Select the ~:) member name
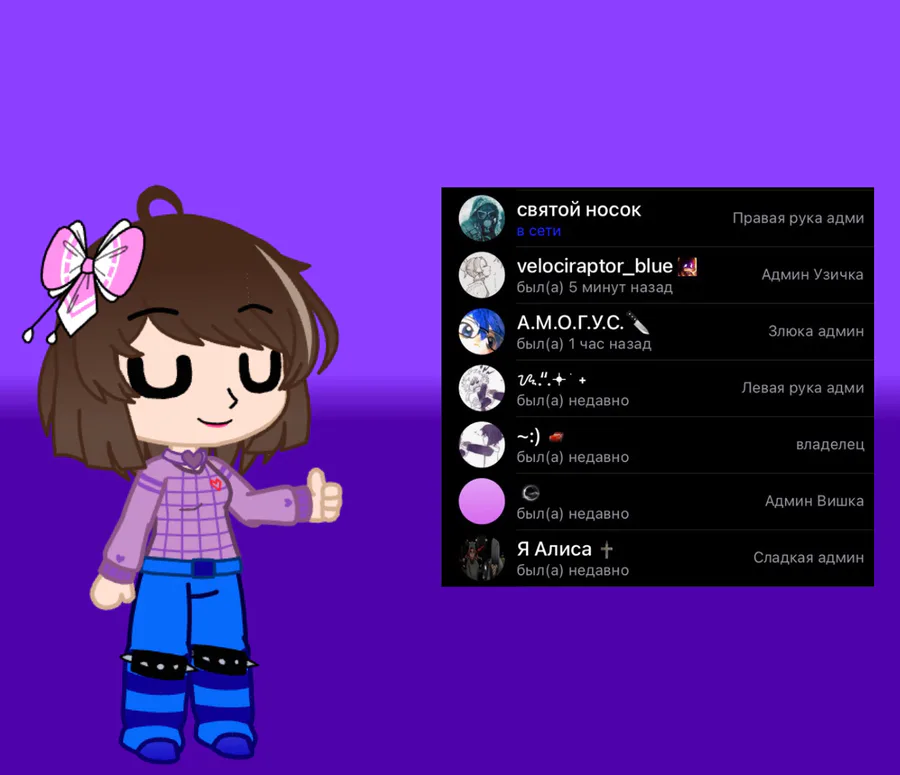This screenshot has height=775, width=900. (x=528, y=437)
